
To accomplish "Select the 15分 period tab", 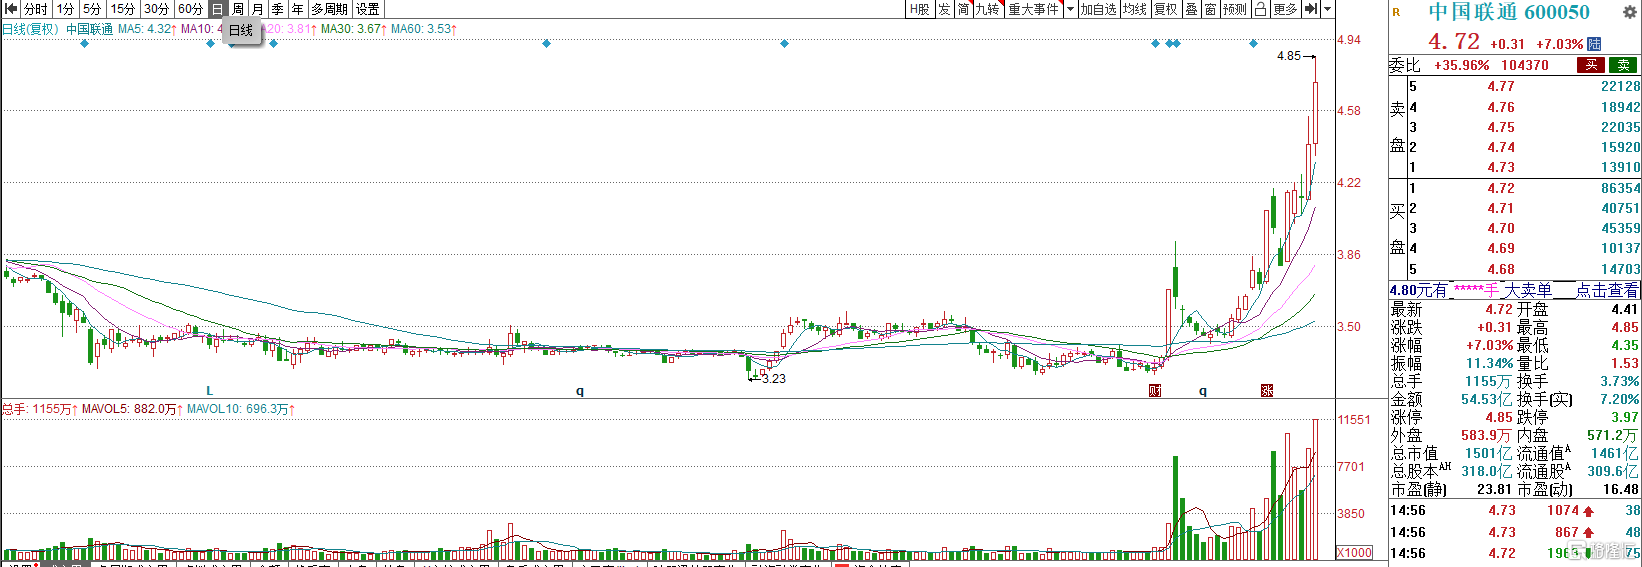I will [123, 9].
